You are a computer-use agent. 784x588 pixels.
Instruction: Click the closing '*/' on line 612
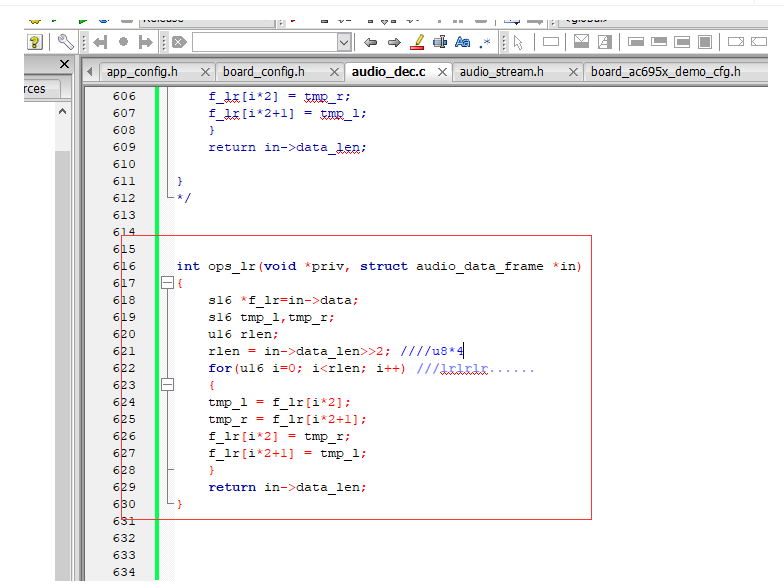(184, 198)
